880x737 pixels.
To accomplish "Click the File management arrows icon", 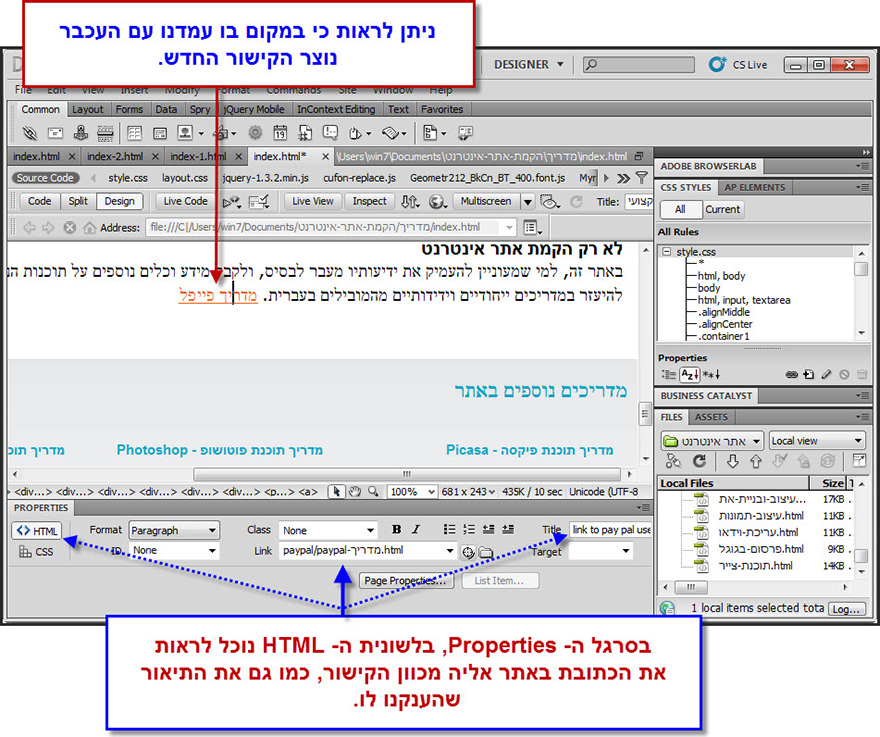I will click(410, 202).
